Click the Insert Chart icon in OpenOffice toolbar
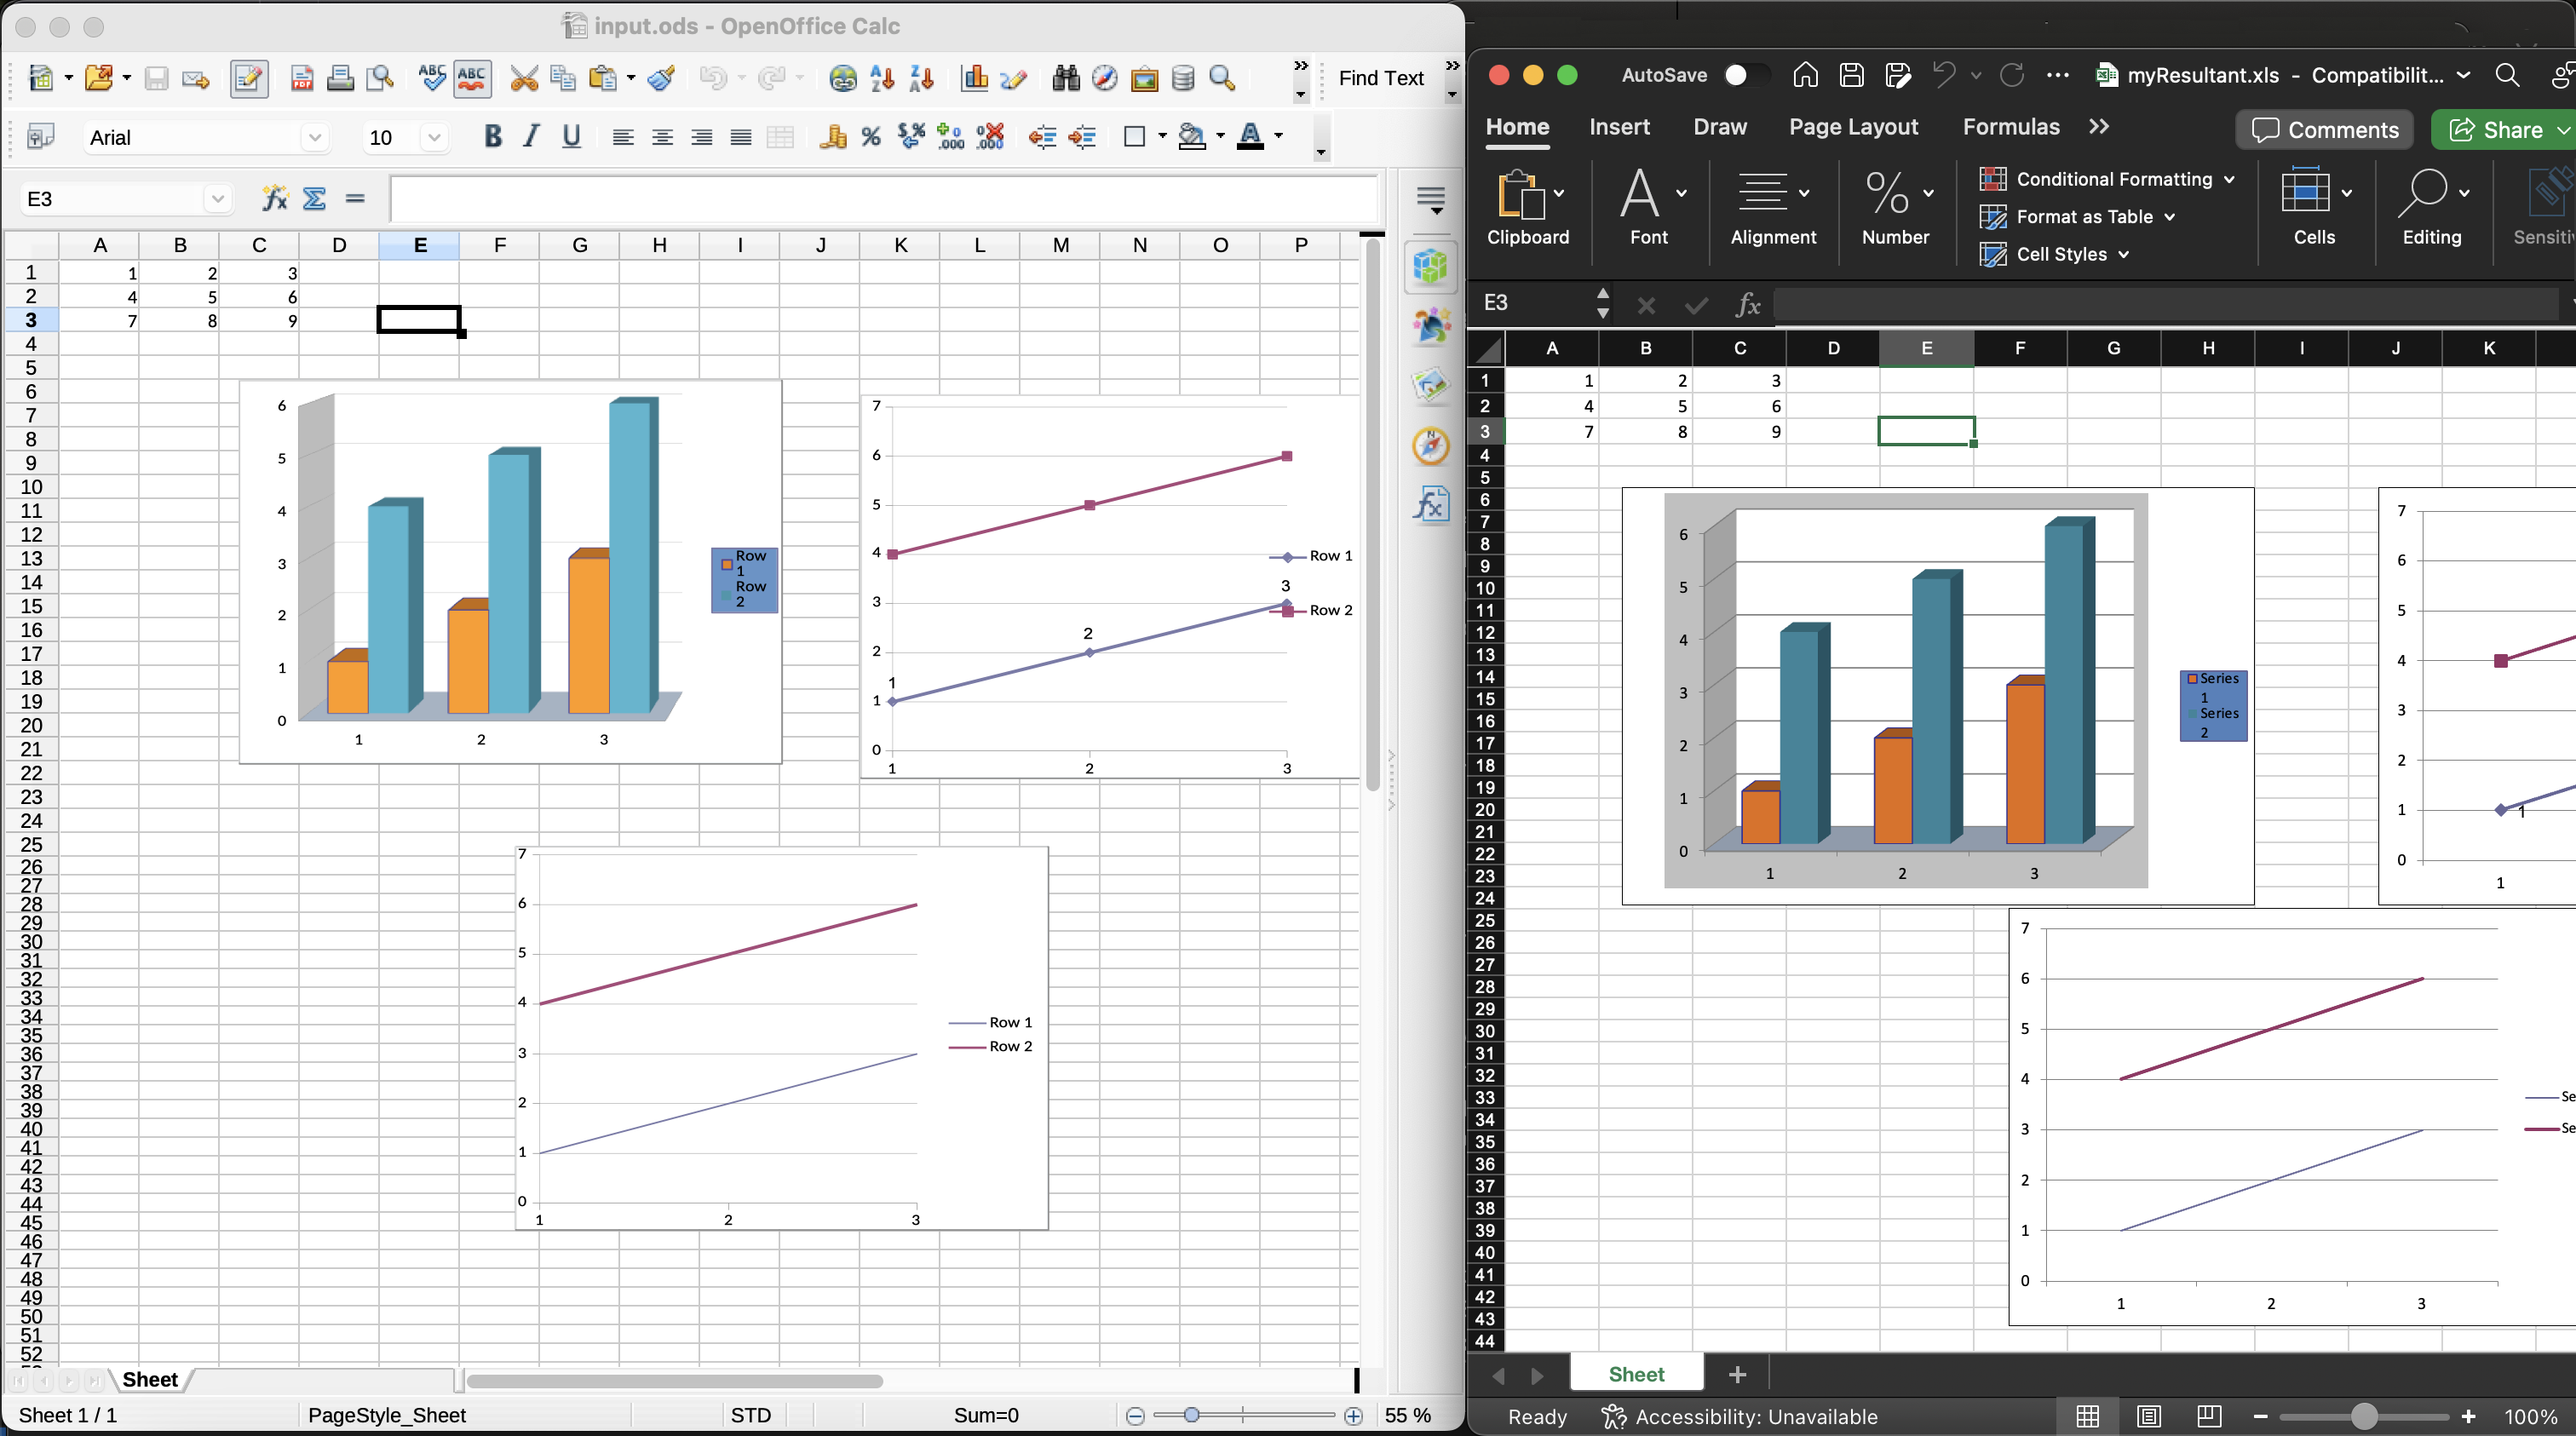 [974, 78]
